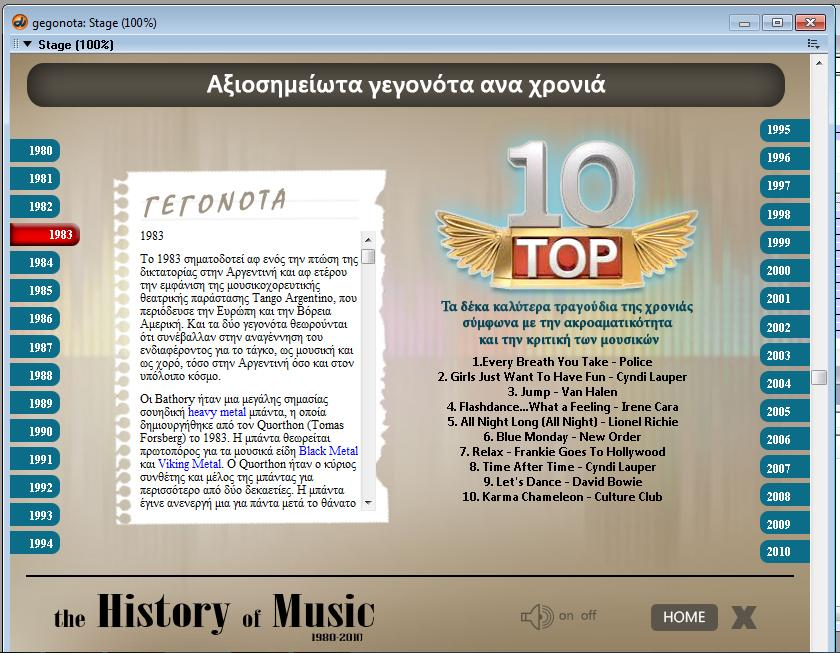Choose the 1999 year tab

coord(784,242)
